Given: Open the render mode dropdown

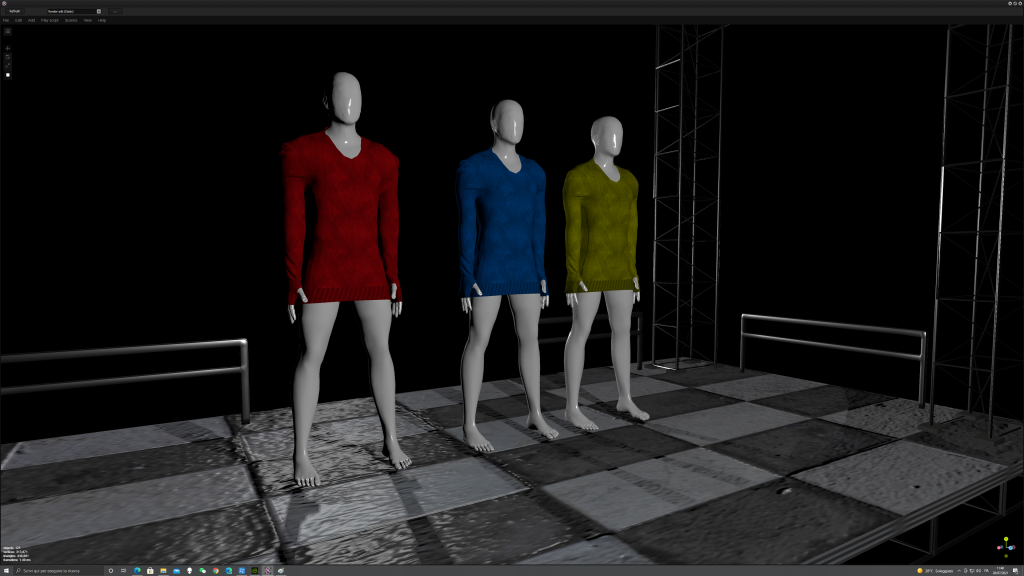Looking at the screenshot, I should tap(74, 11).
